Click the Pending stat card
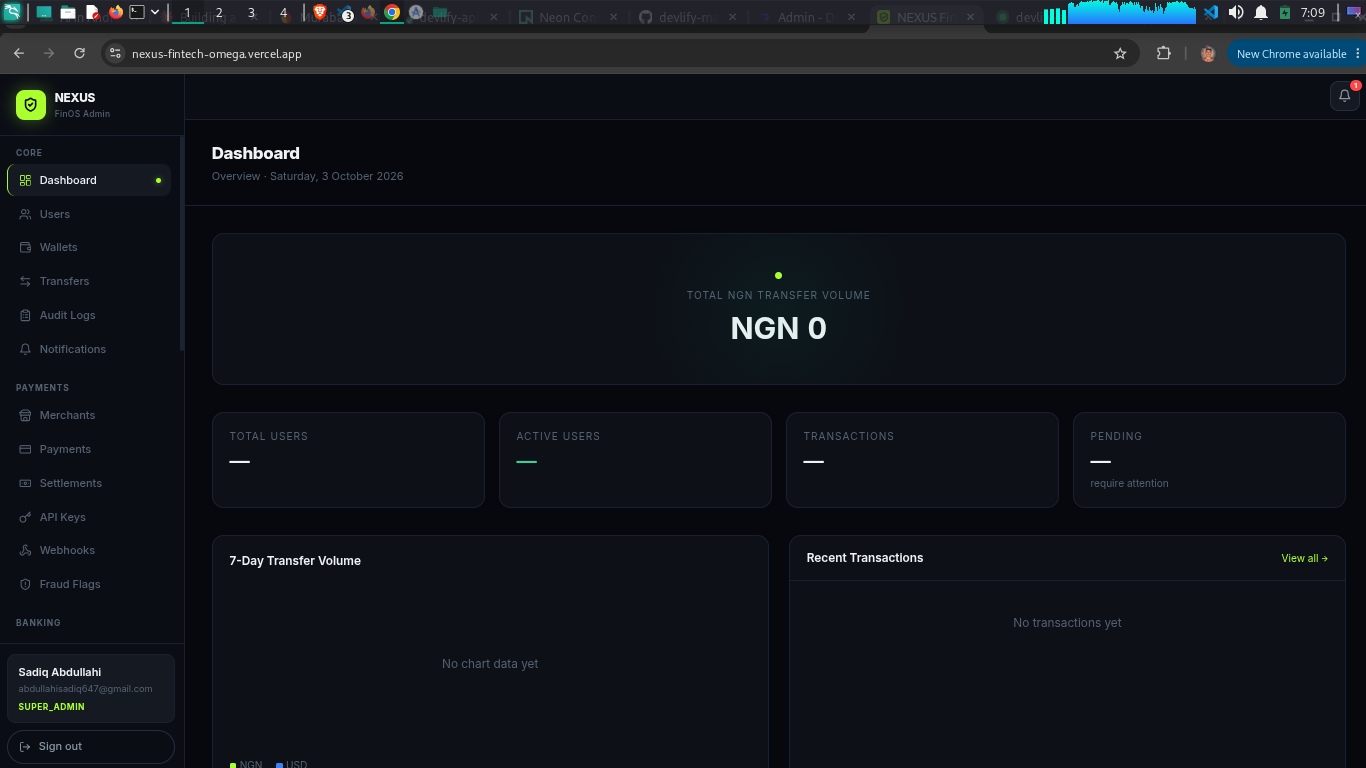The image size is (1366, 768). (x=1209, y=460)
